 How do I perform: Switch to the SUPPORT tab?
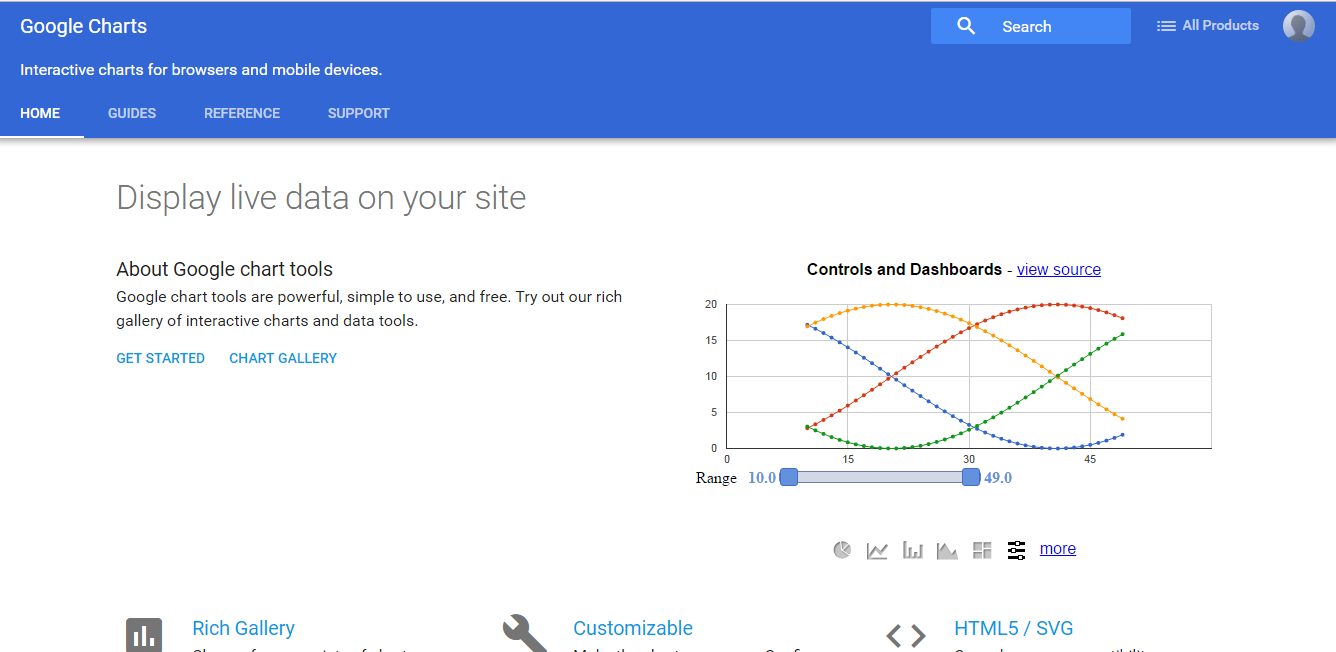pos(359,113)
